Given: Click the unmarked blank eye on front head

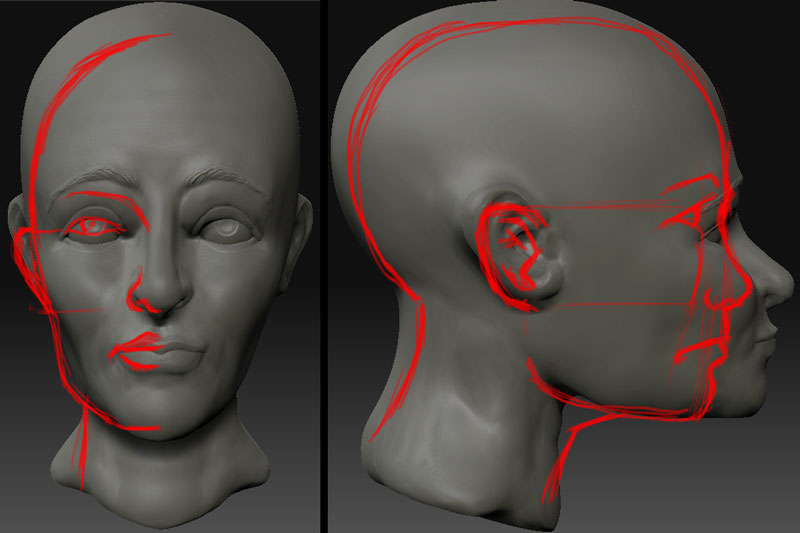Looking at the screenshot, I should (x=228, y=228).
